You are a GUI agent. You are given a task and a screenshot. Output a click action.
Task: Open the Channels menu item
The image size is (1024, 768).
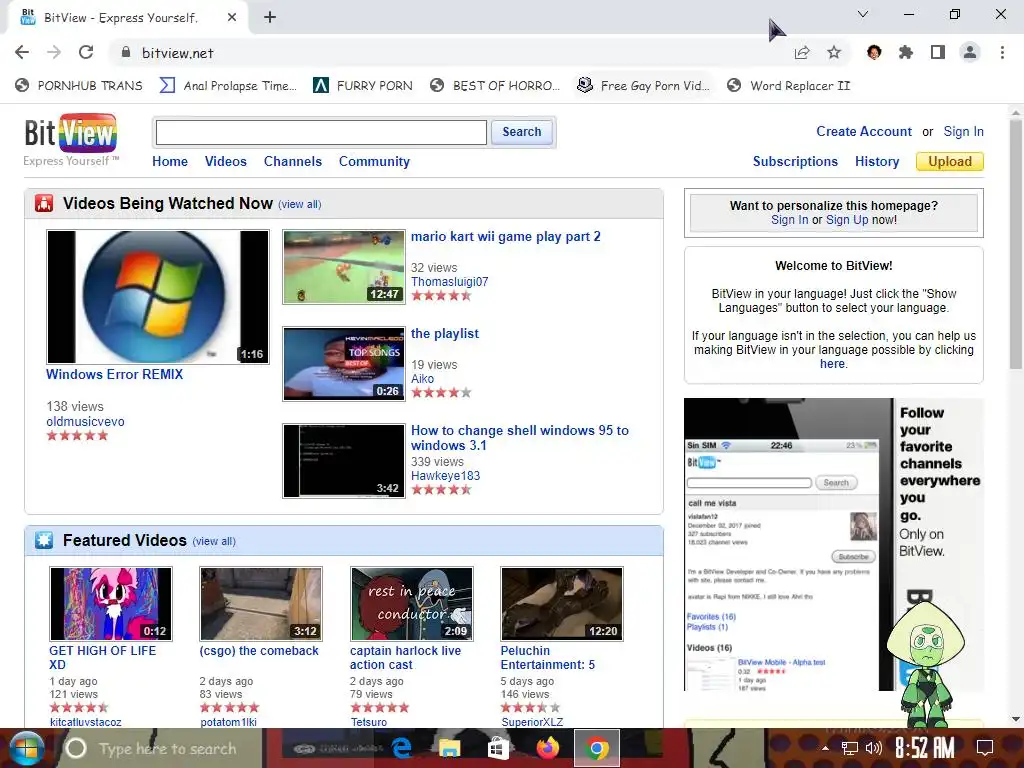293,161
